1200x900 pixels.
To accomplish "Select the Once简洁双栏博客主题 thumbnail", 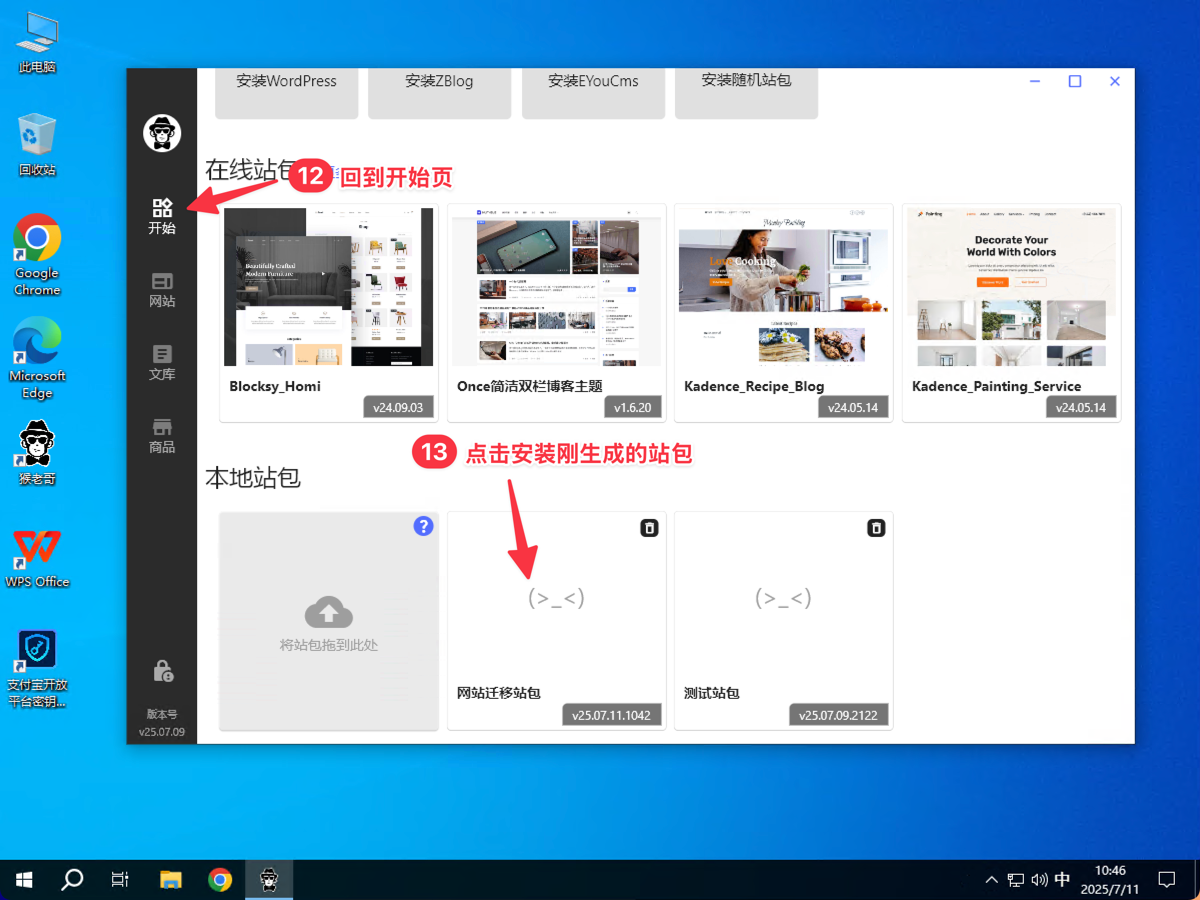I will pyautogui.click(x=556, y=287).
